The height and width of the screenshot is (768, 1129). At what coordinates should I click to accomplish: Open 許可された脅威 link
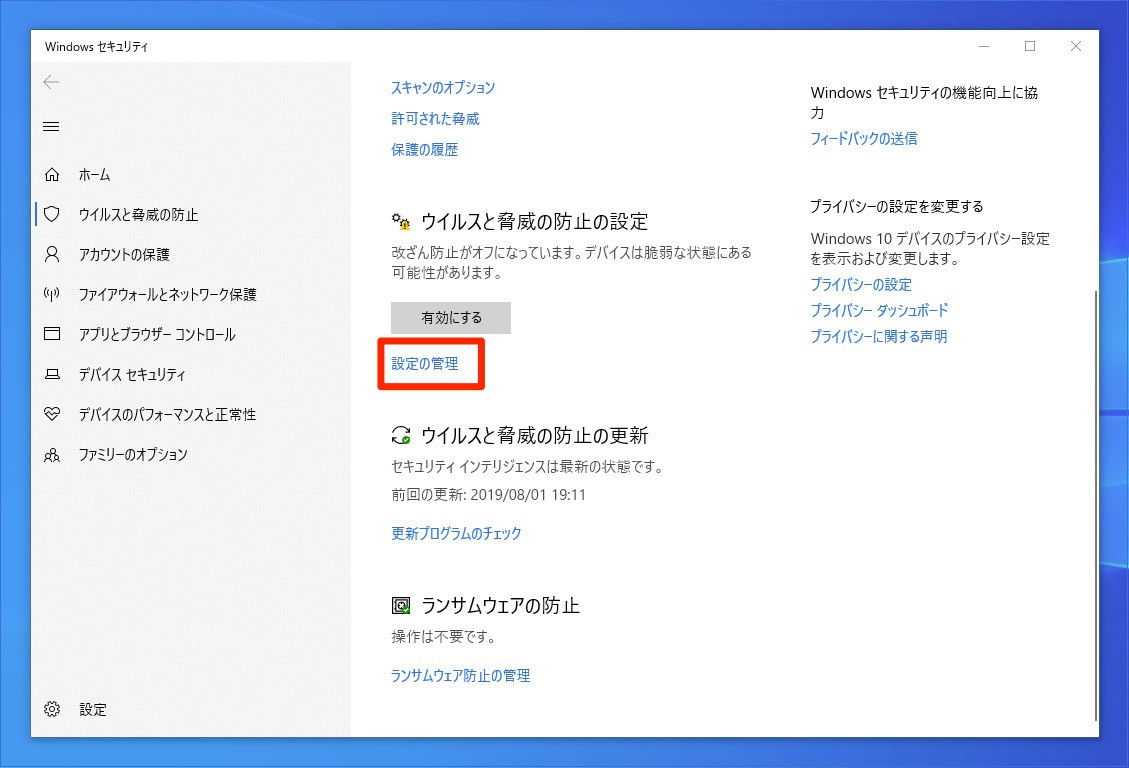click(x=435, y=119)
